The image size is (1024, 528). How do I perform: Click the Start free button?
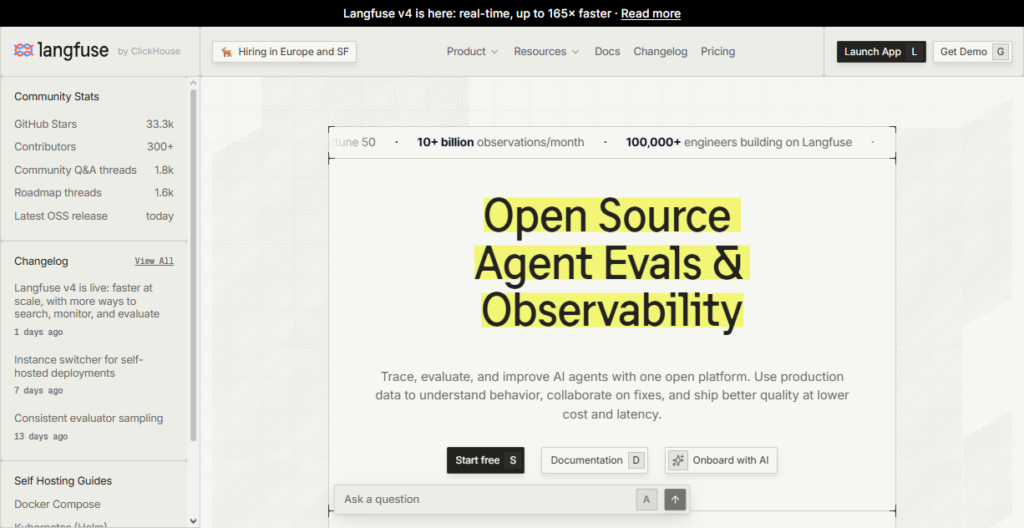[485, 460]
